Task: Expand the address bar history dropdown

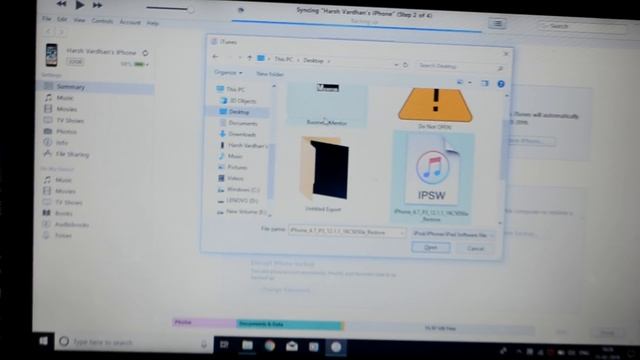Action: pos(396,64)
